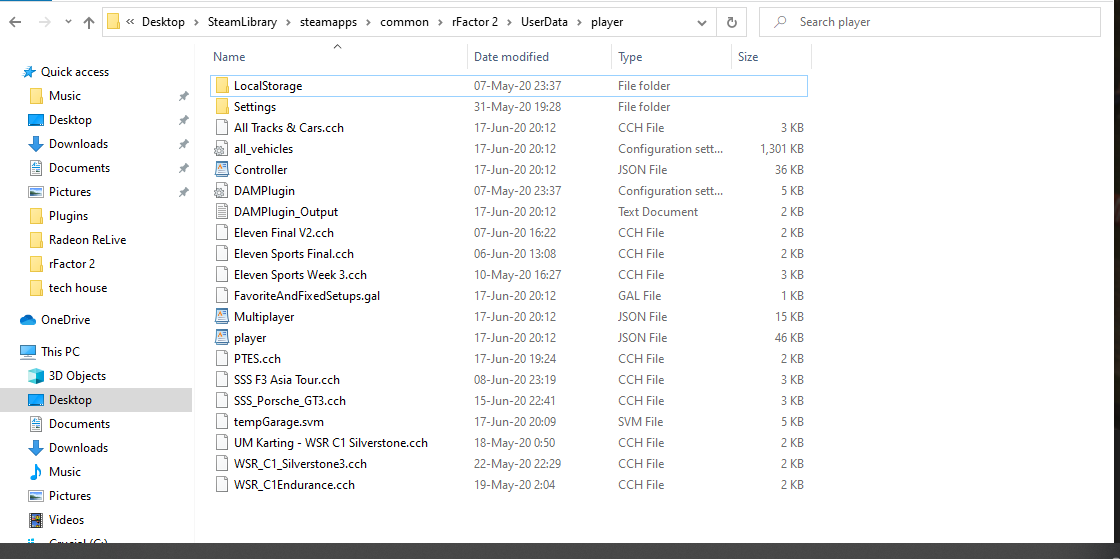Open rFactor 2 folder in sidebar

click(x=71, y=264)
